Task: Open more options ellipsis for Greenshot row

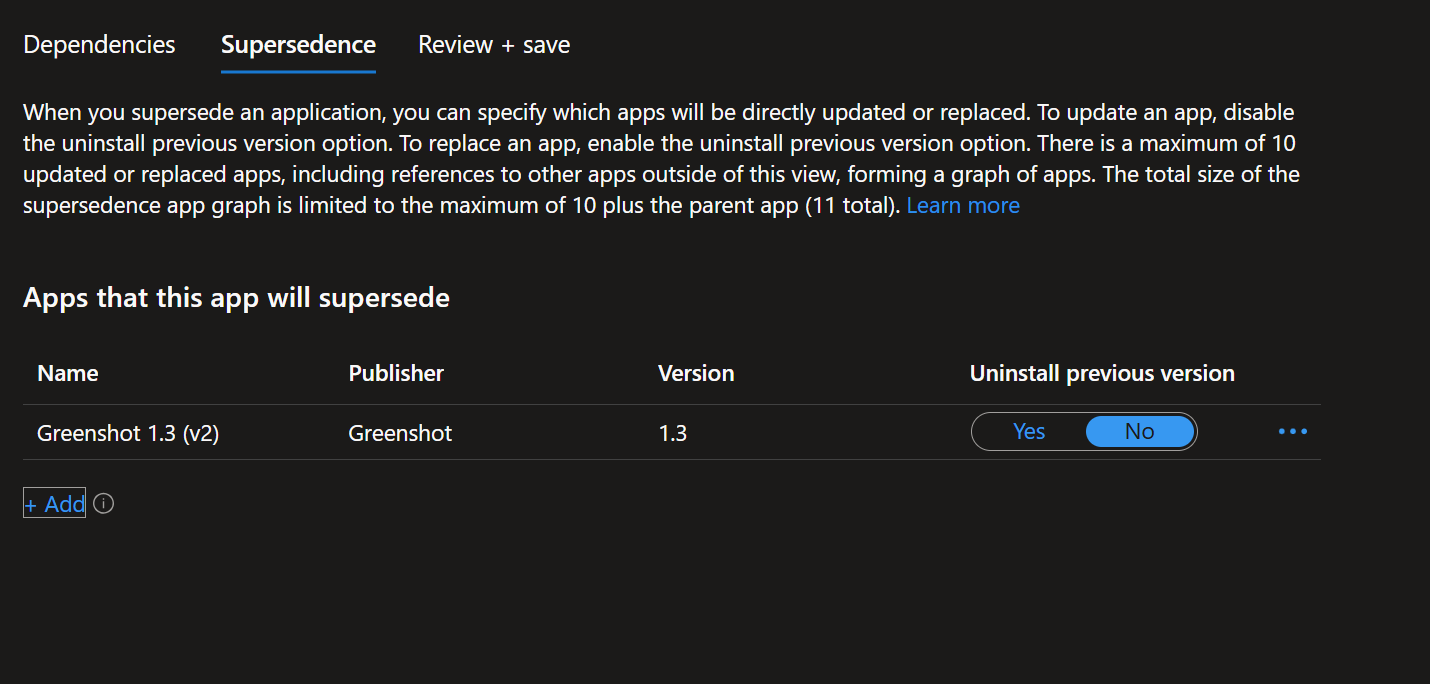Action: point(1293,432)
